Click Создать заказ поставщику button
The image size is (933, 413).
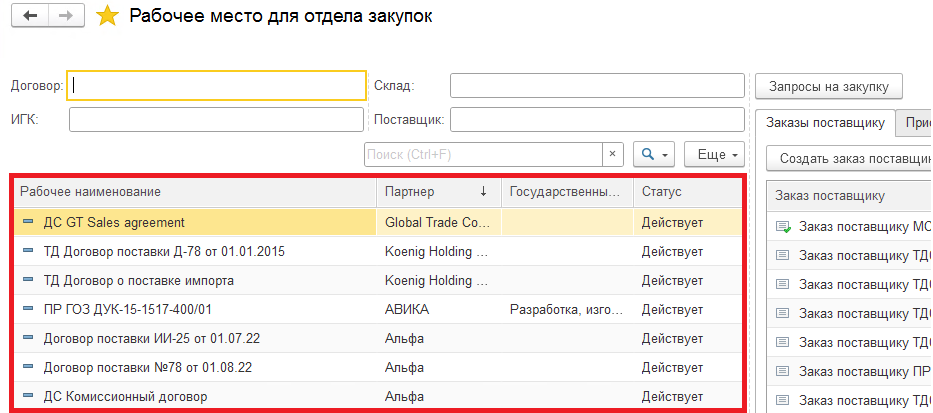[850, 158]
